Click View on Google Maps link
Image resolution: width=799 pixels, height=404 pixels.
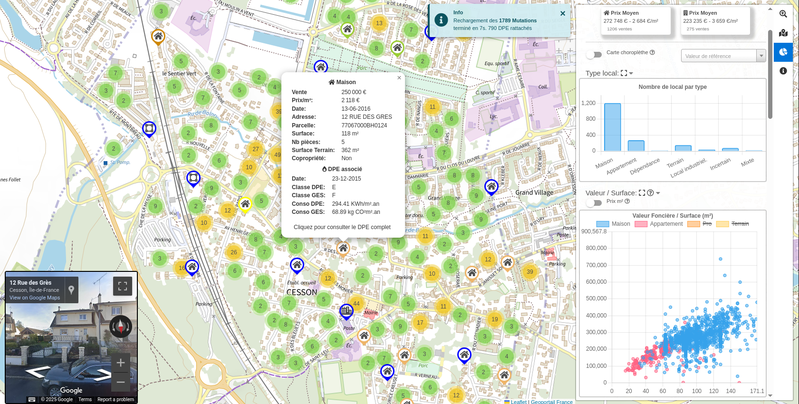tap(35, 298)
